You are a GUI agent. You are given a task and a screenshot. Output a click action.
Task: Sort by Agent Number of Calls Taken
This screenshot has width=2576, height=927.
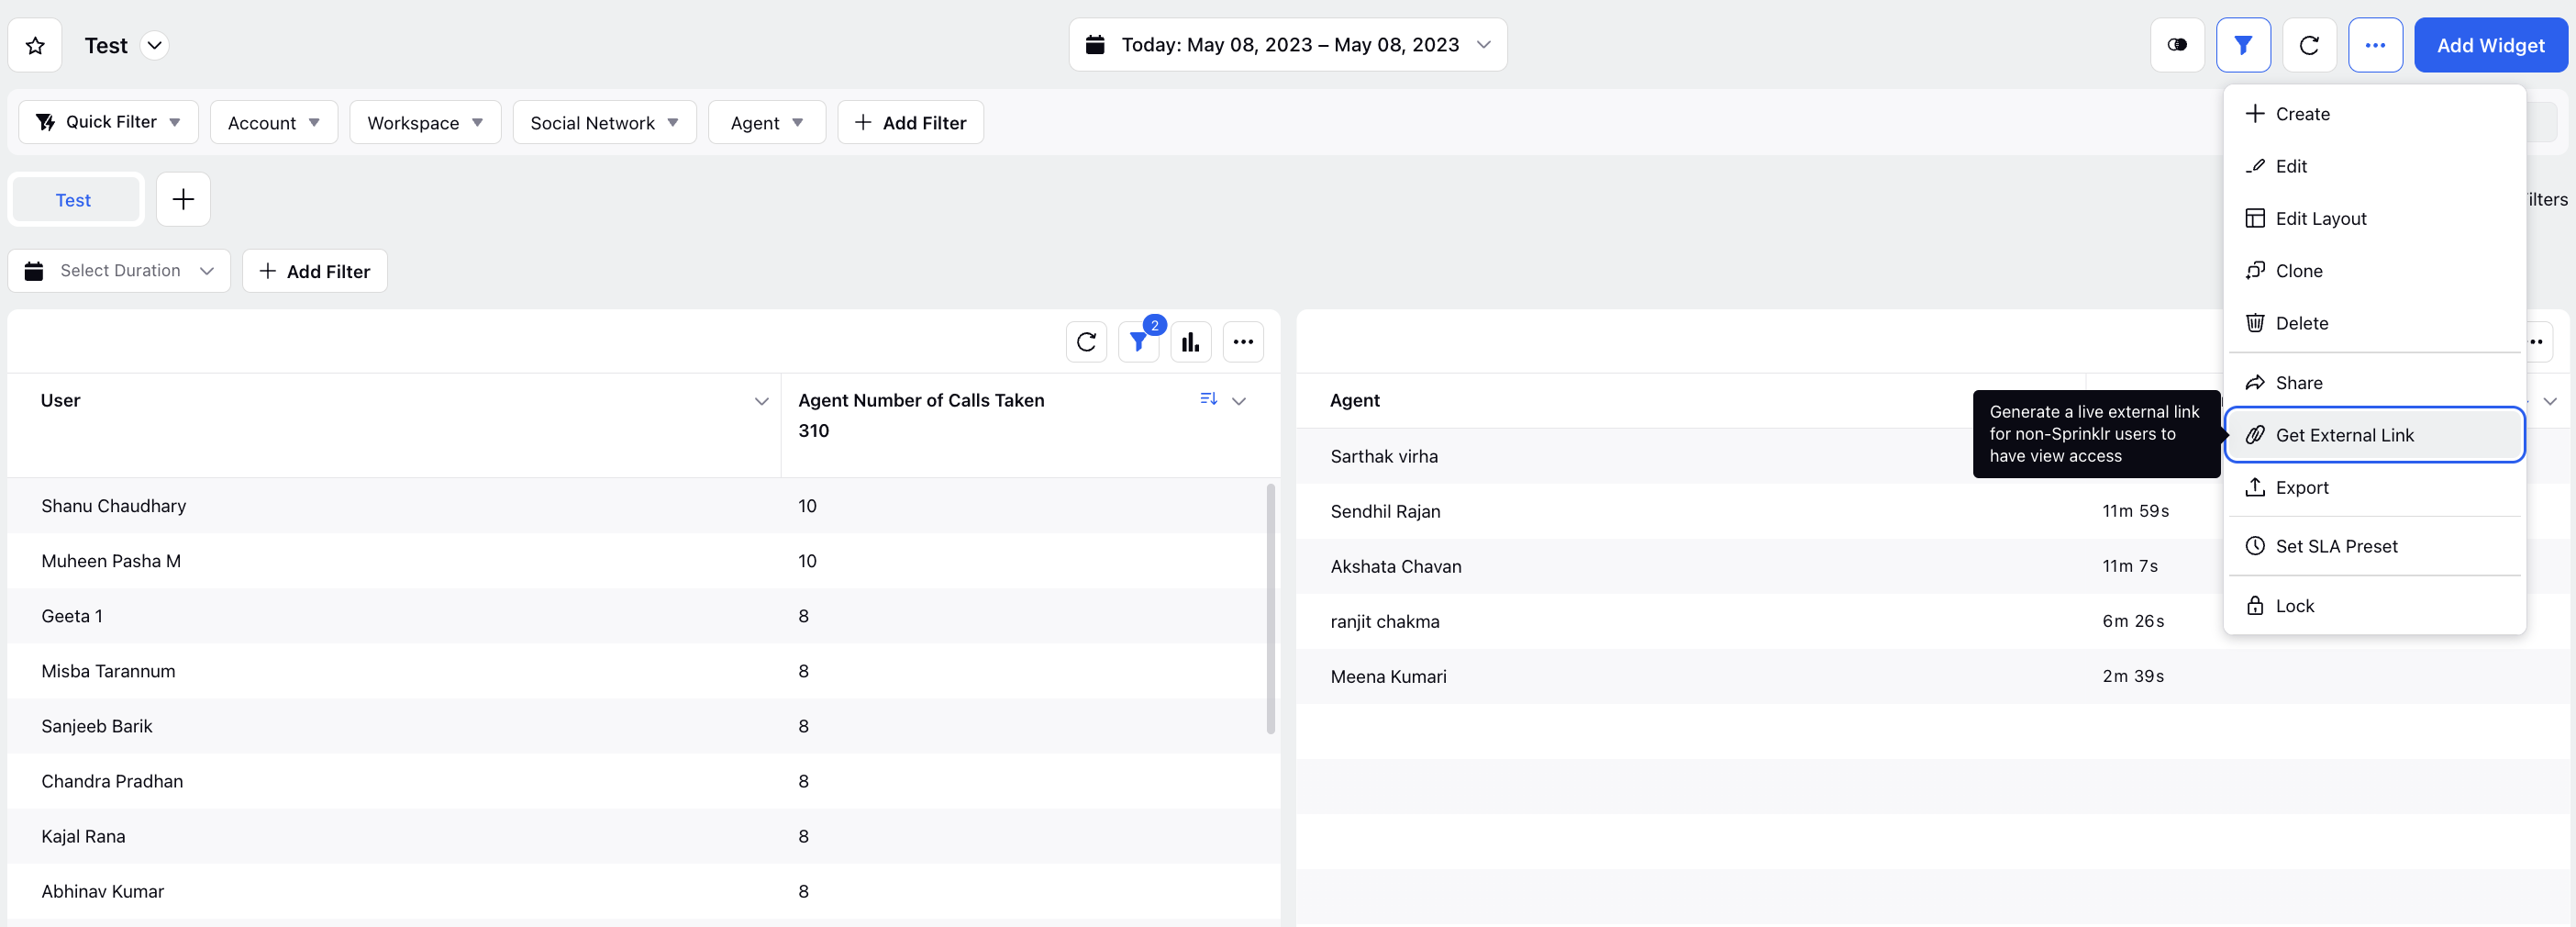click(1208, 399)
